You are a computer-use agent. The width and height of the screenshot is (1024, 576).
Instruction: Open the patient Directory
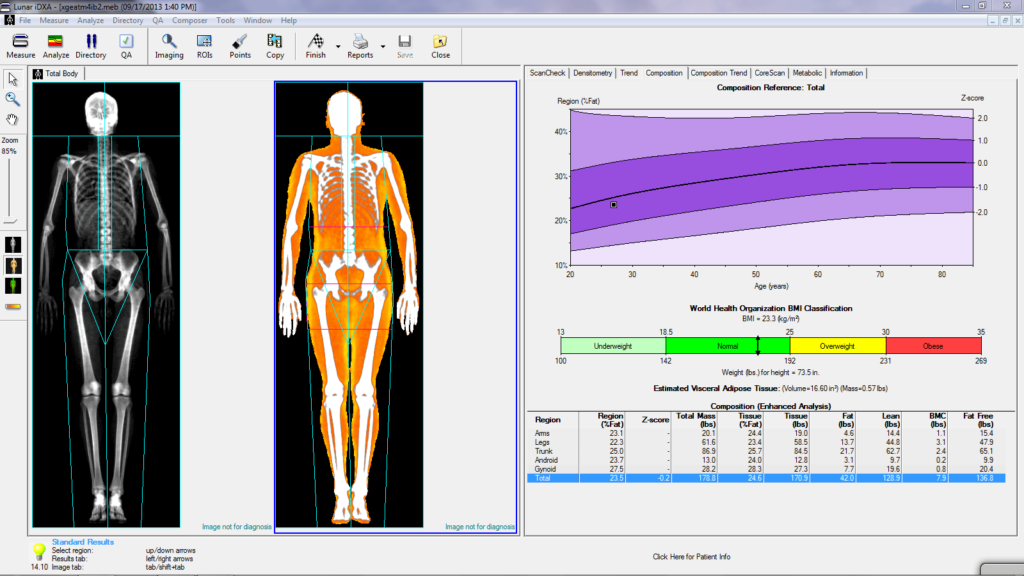click(x=90, y=45)
